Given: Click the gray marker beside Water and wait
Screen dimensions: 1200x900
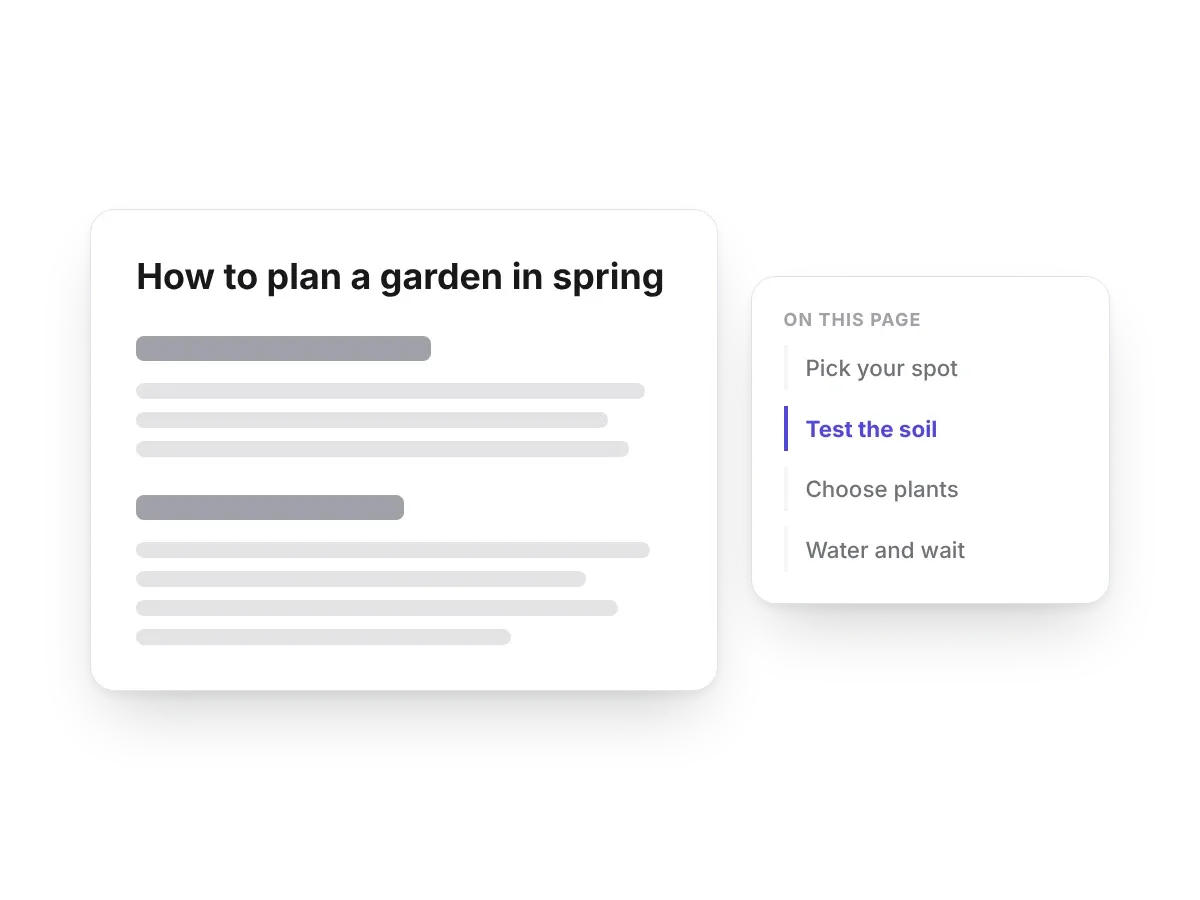Looking at the screenshot, I should (786, 550).
